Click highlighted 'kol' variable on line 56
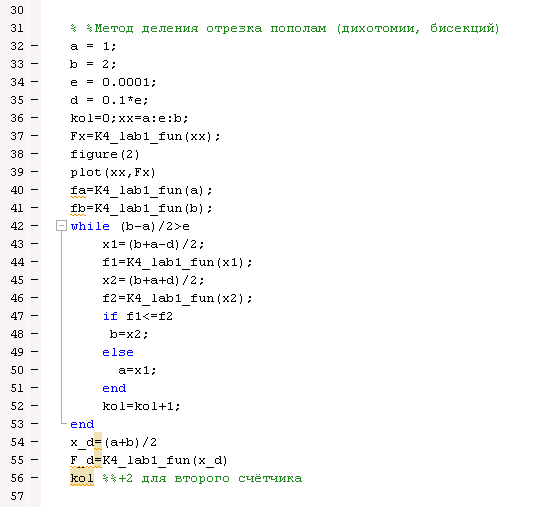 click(x=82, y=478)
